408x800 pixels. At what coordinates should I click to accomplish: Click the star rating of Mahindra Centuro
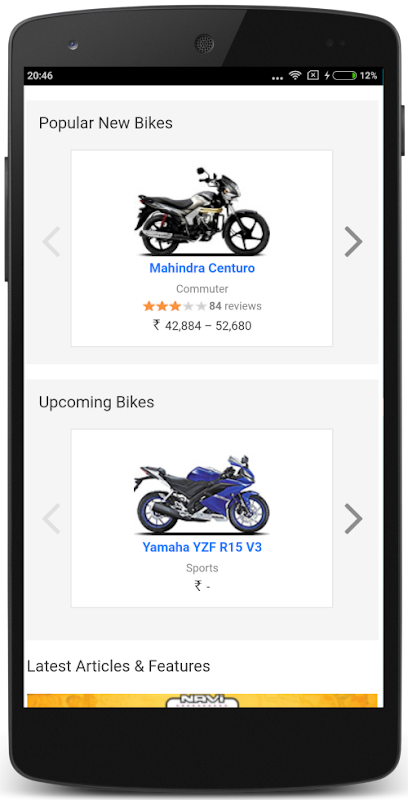pyautogui.click(x=174, y=306)
